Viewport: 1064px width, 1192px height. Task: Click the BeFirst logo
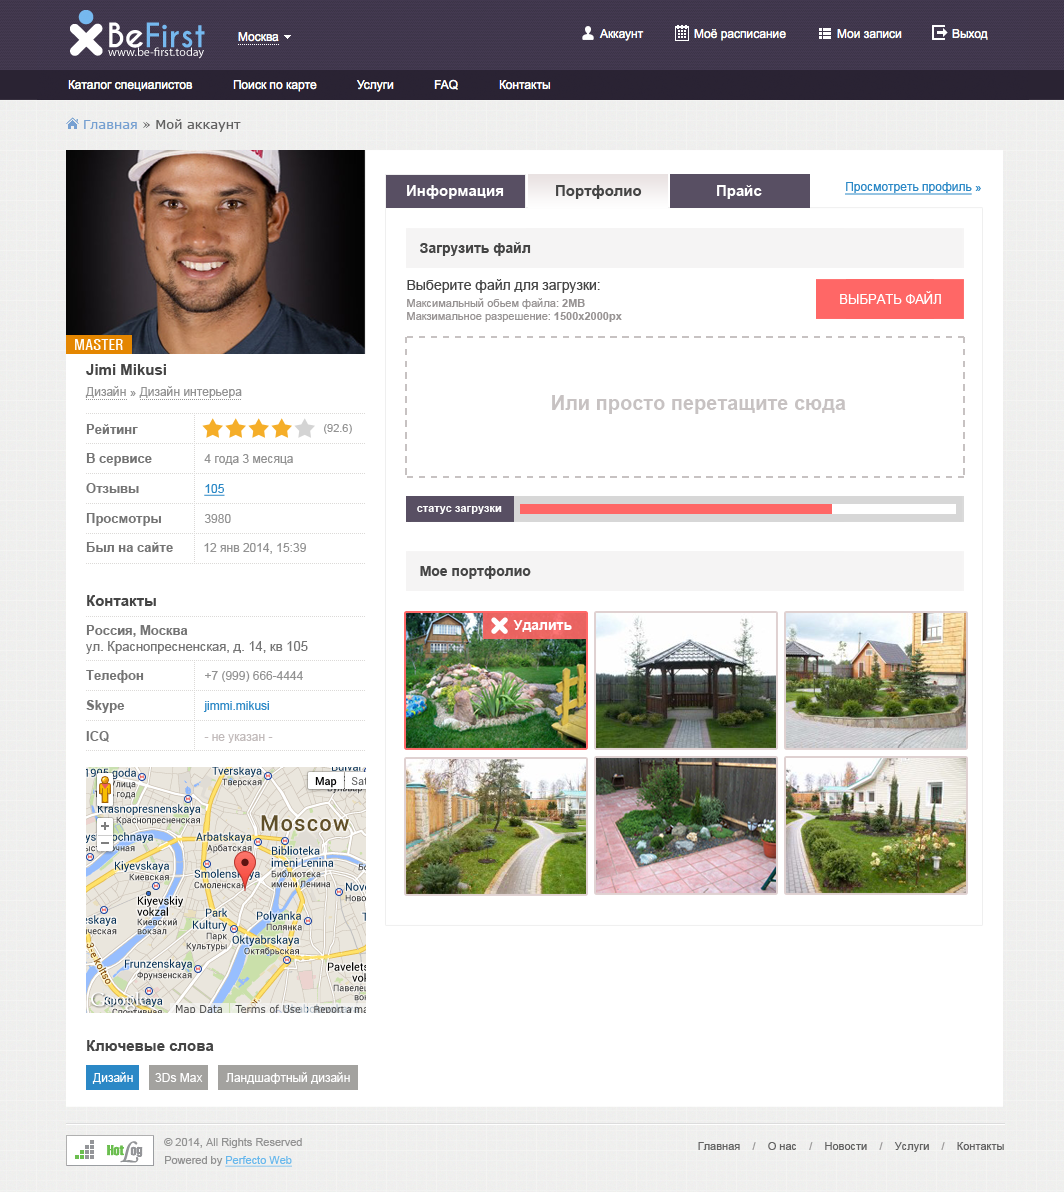137,34
